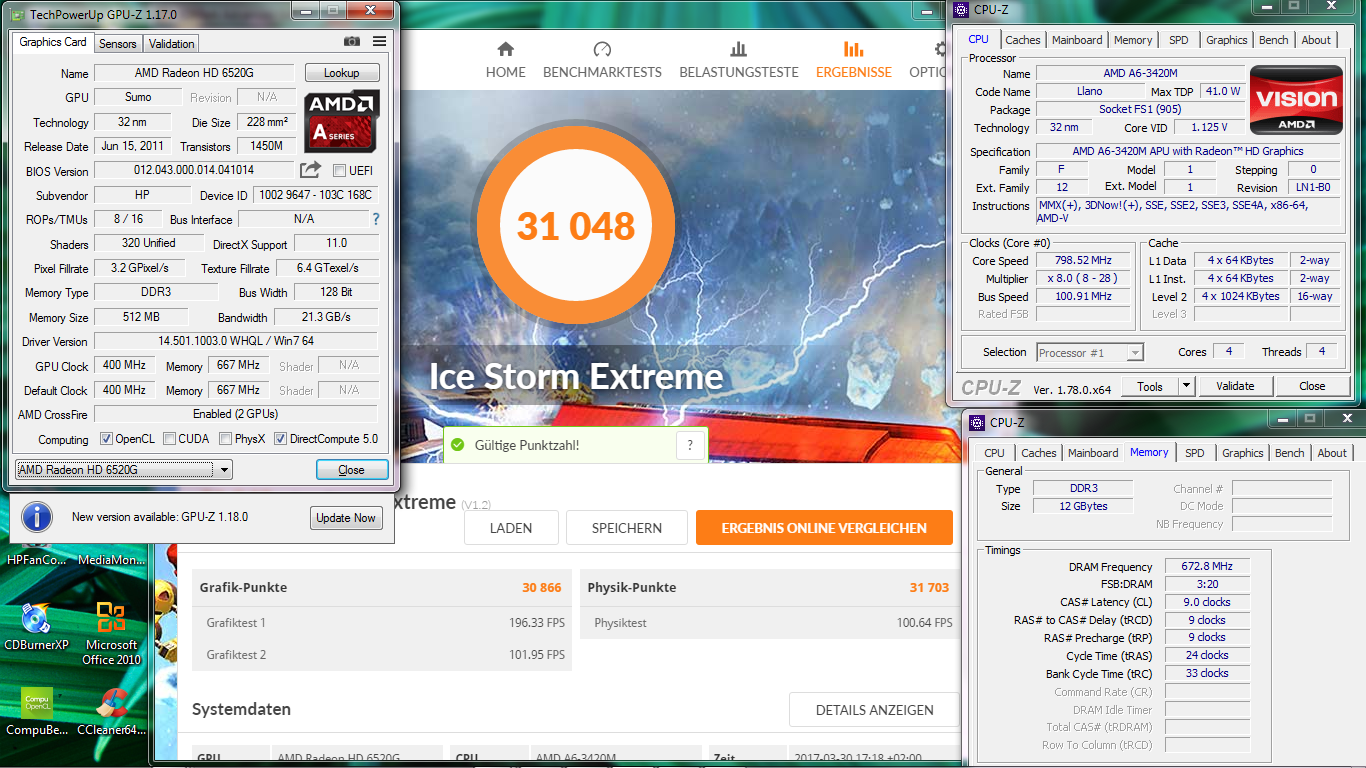Viewport: 1366px width, 768px height.
Task: Click the GPU-Z screenshot camera icon
Action: click(352, 41)
